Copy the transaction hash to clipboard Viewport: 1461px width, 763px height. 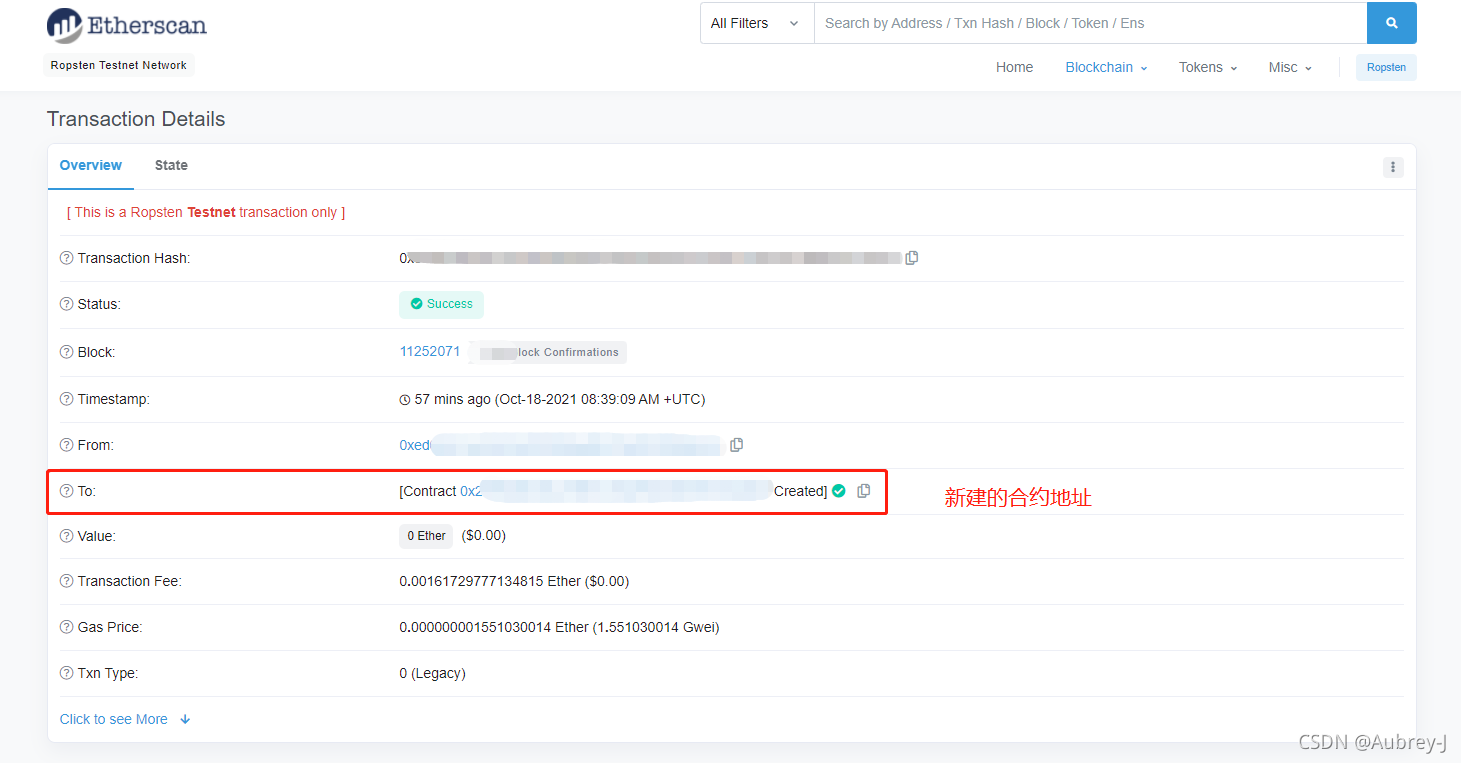tap(912, 258)
